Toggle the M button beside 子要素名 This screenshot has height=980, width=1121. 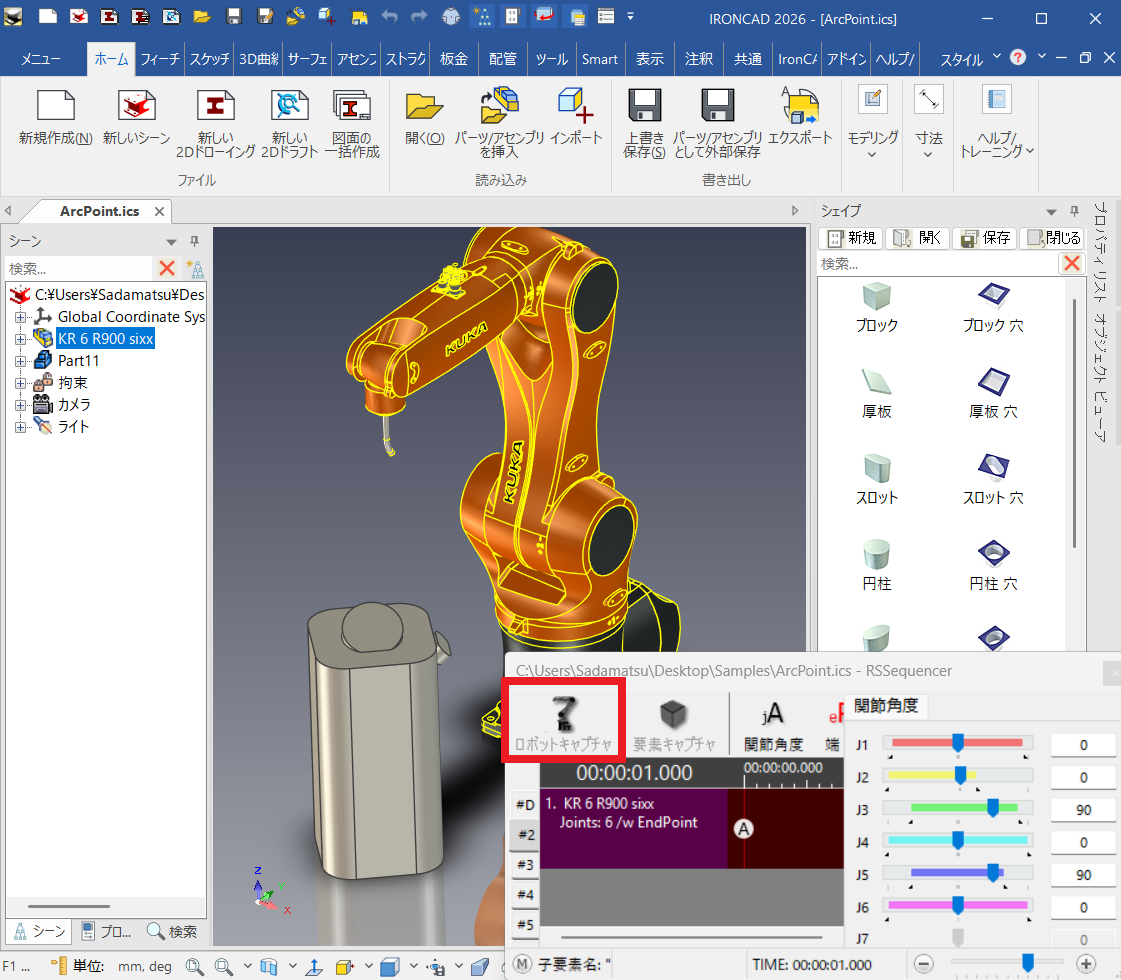523,964
